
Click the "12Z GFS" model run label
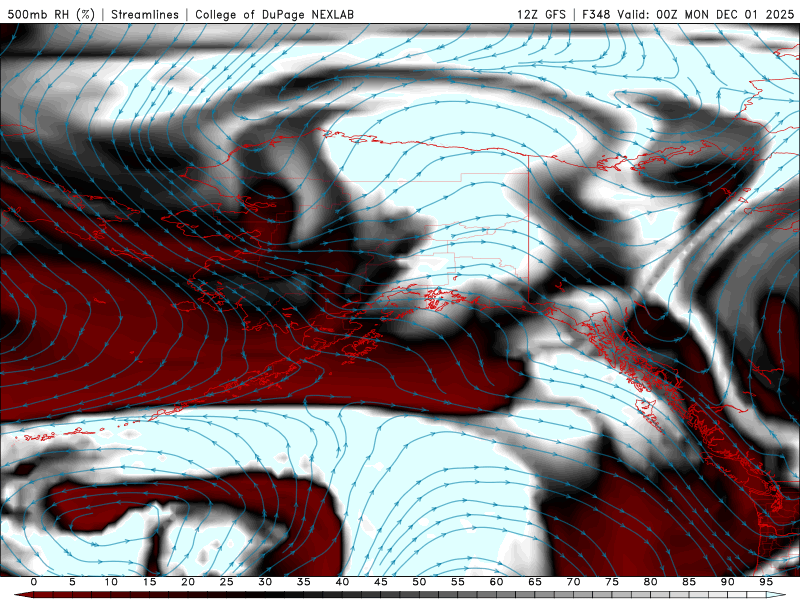point(541,15)
